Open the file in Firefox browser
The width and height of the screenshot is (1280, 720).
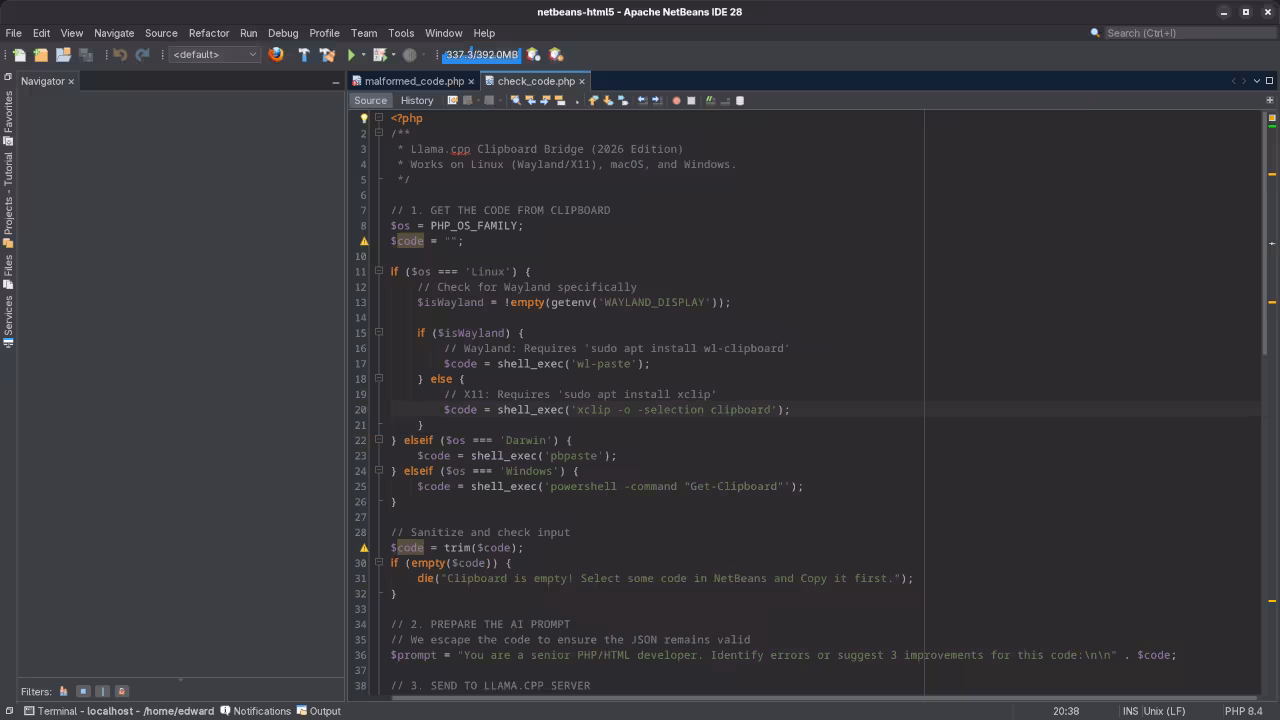276,55
